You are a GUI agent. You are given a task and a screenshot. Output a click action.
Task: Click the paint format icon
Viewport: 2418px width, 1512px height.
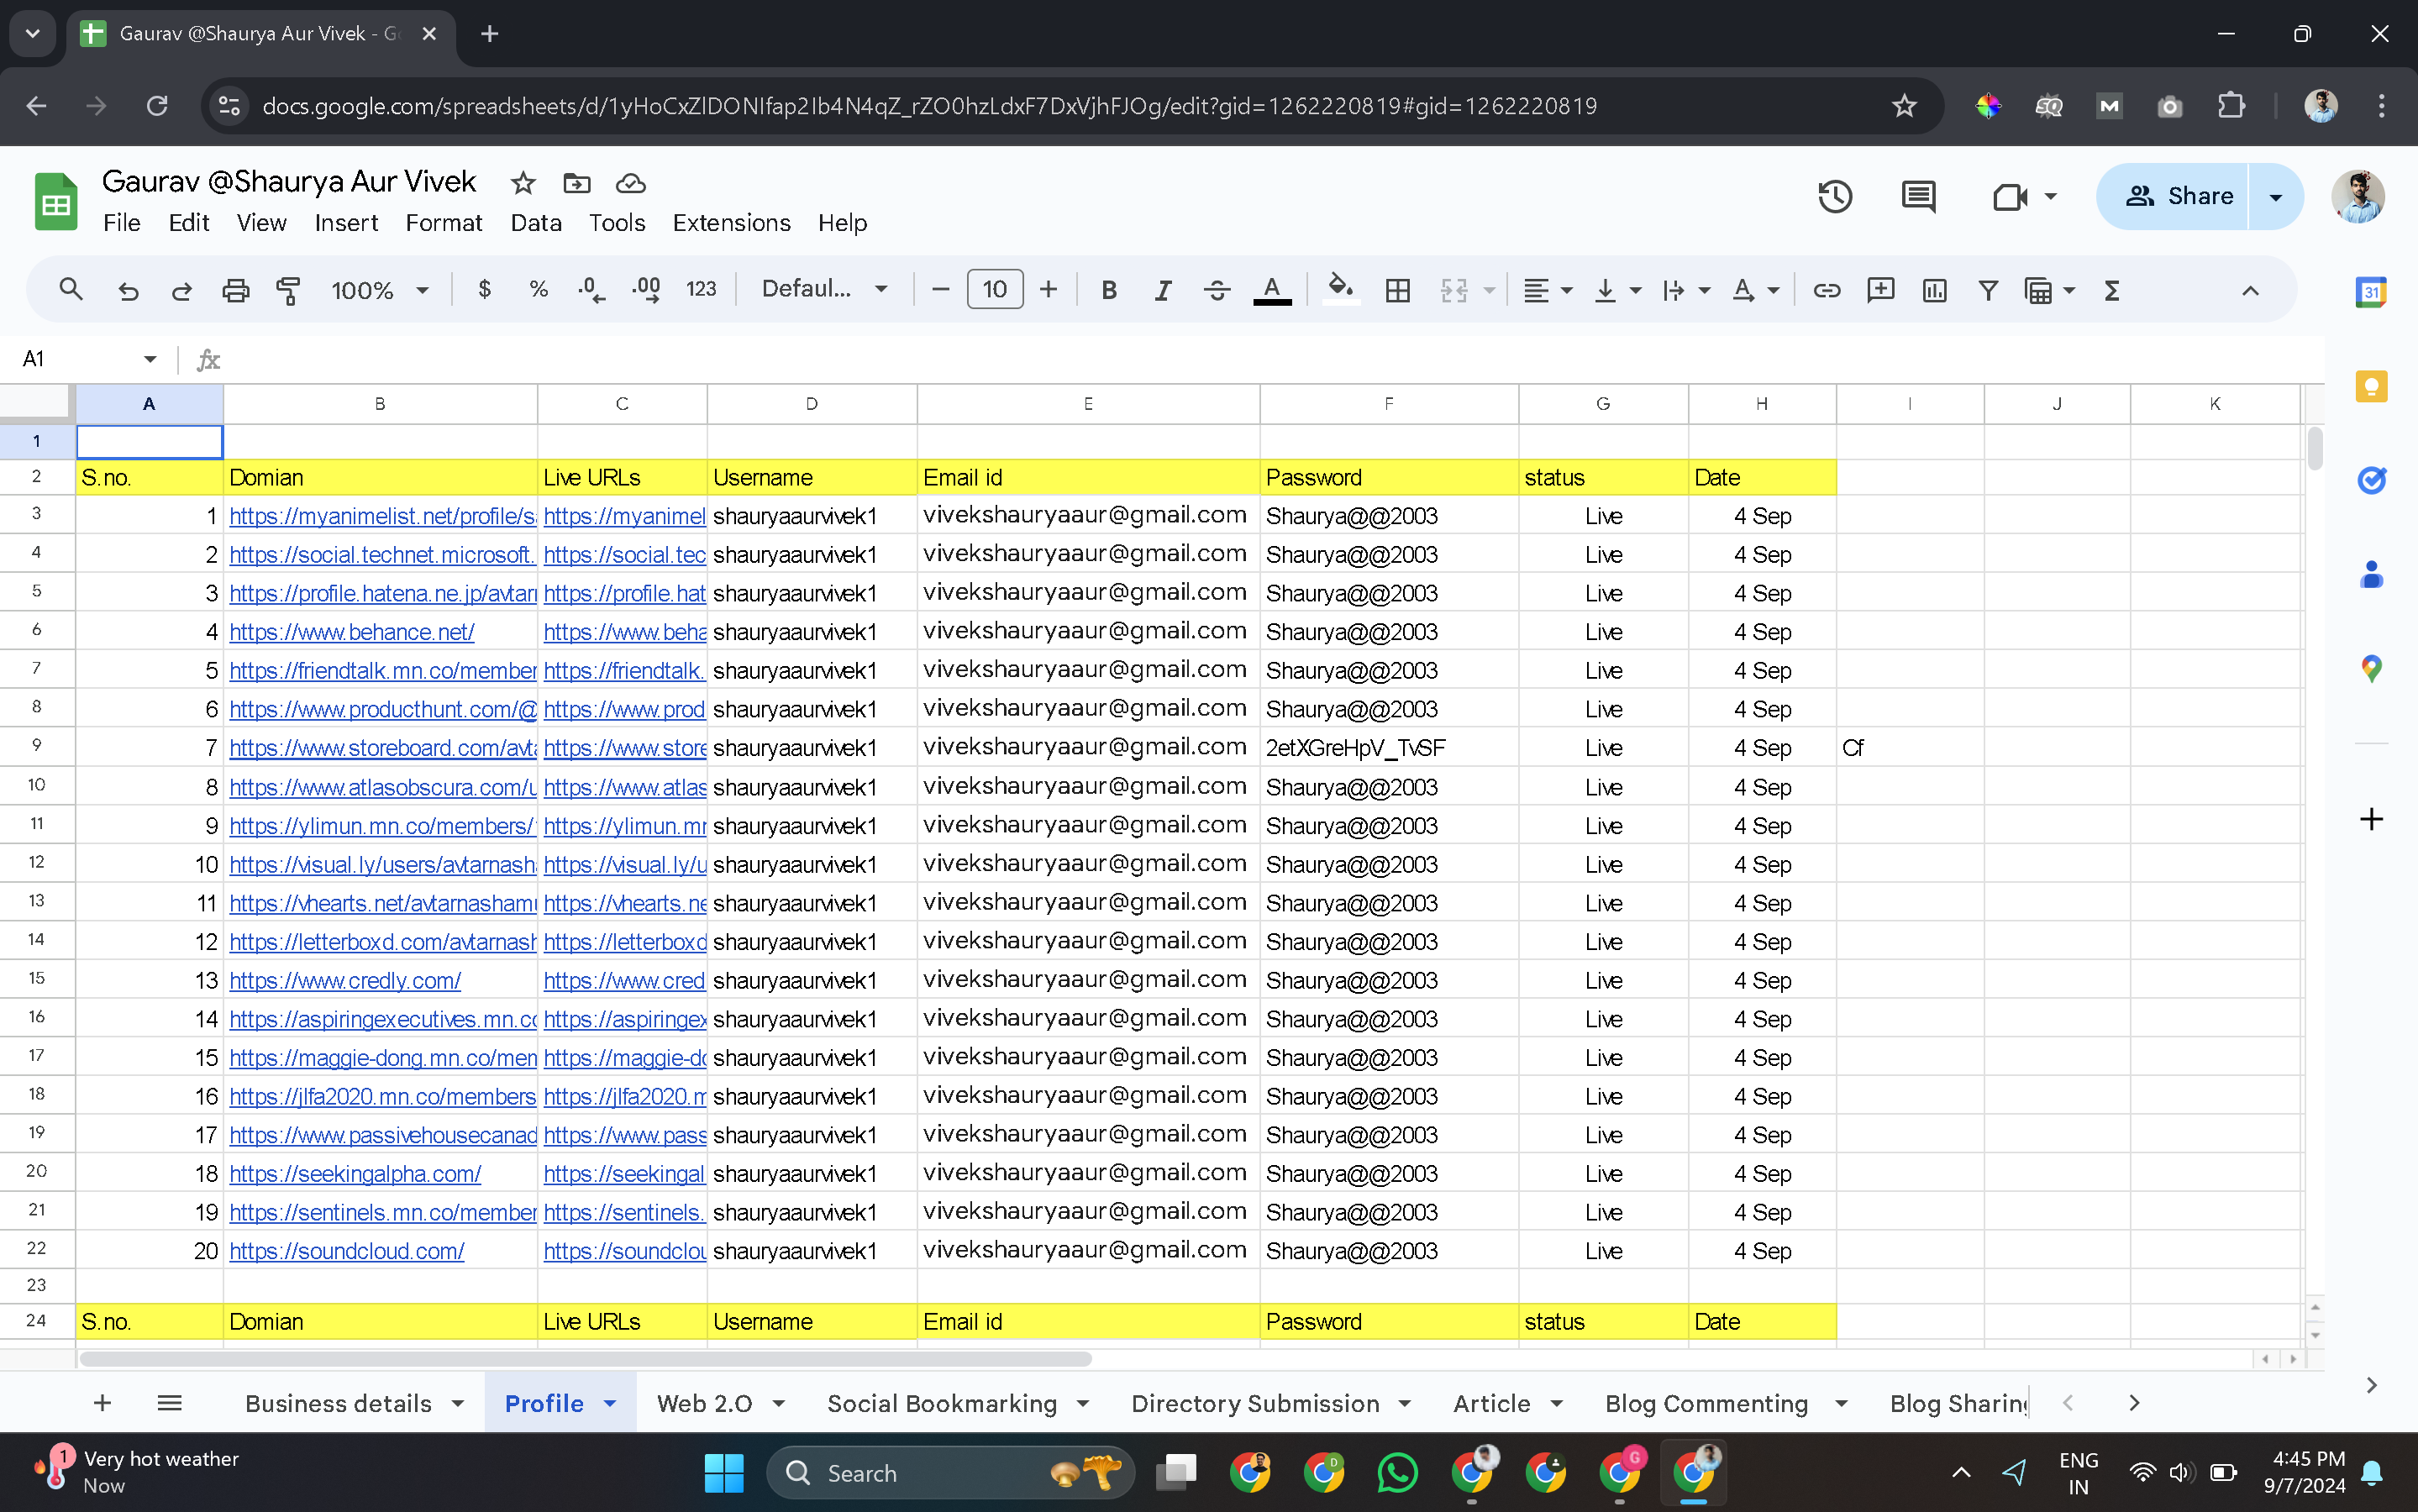pos(288,290)
